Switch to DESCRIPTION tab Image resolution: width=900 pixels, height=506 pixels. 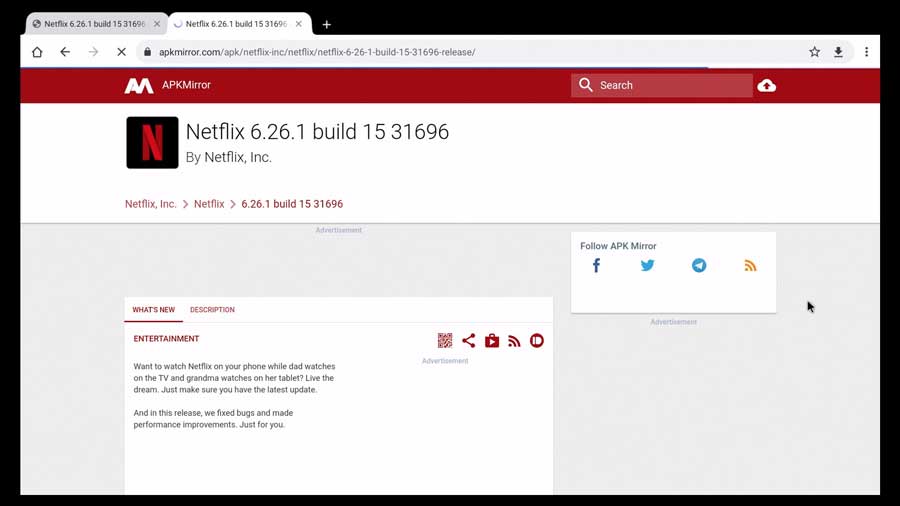[x=212, y=310]
